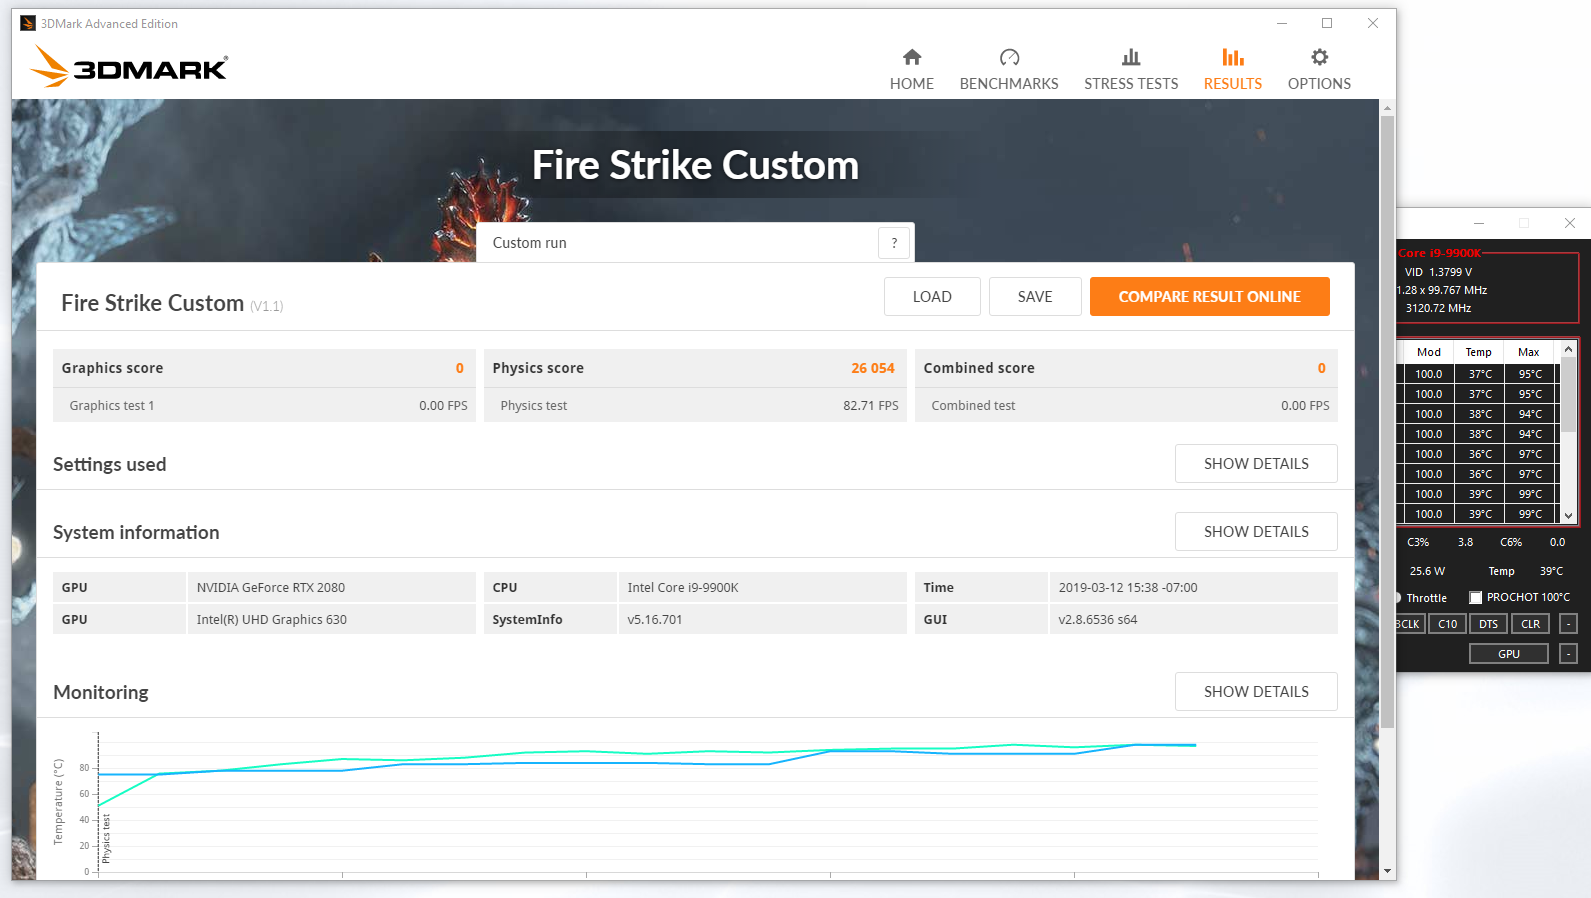Click the Combined score label
Image resolution: width=1591 pixels, height=898 pixels.
(x=979, y=368)
